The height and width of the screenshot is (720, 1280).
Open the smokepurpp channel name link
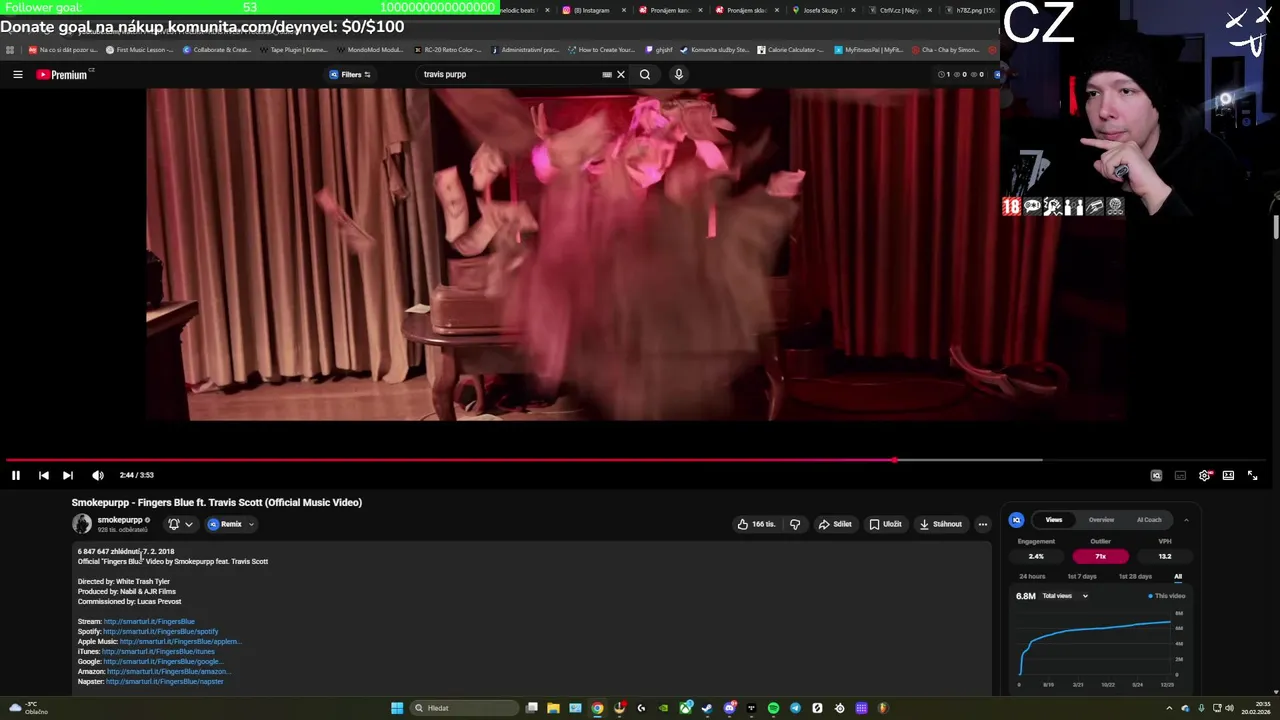(x=120, y=520)
